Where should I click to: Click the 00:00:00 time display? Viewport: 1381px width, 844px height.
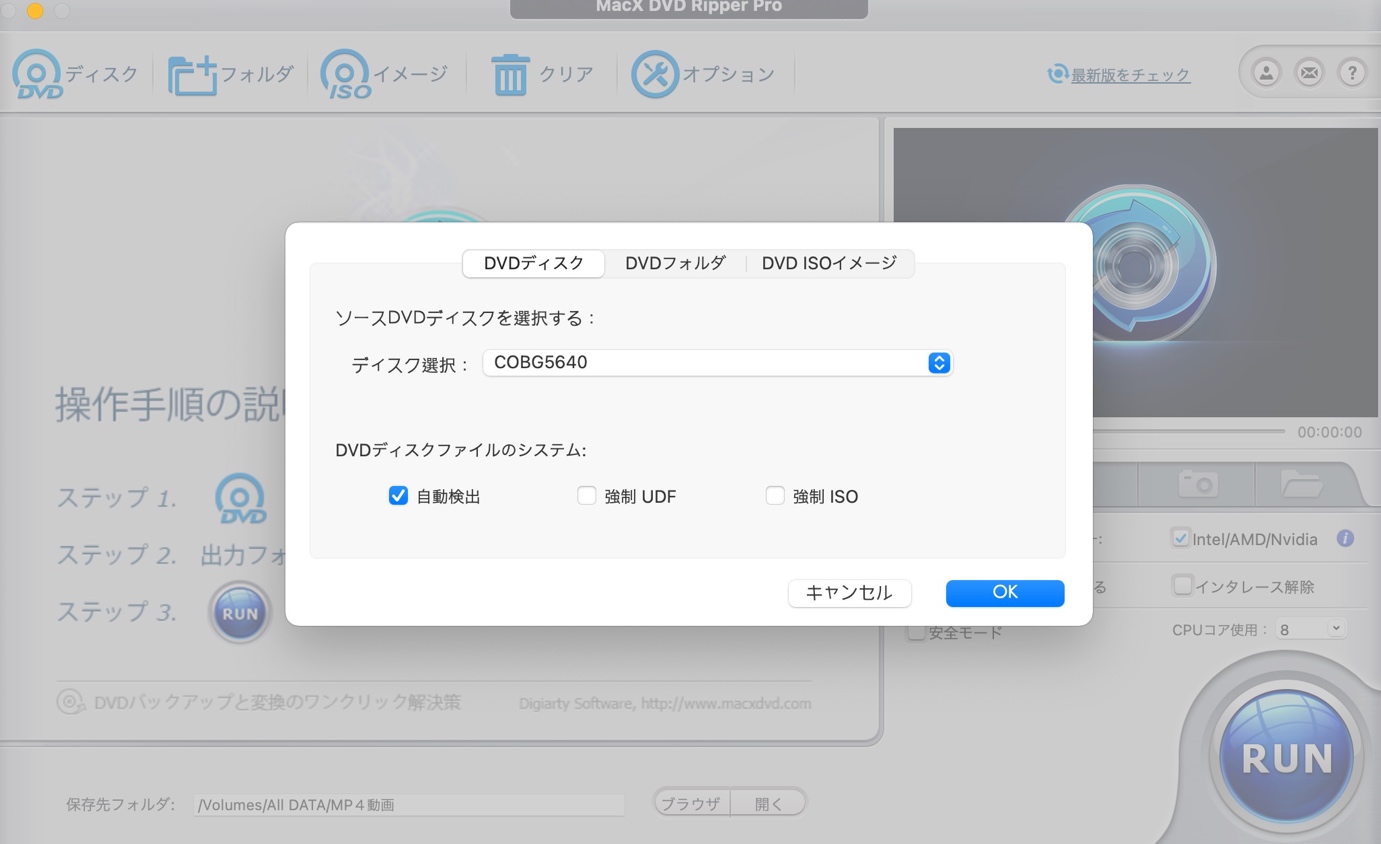pyautogui.click(x=1329, y=432)
